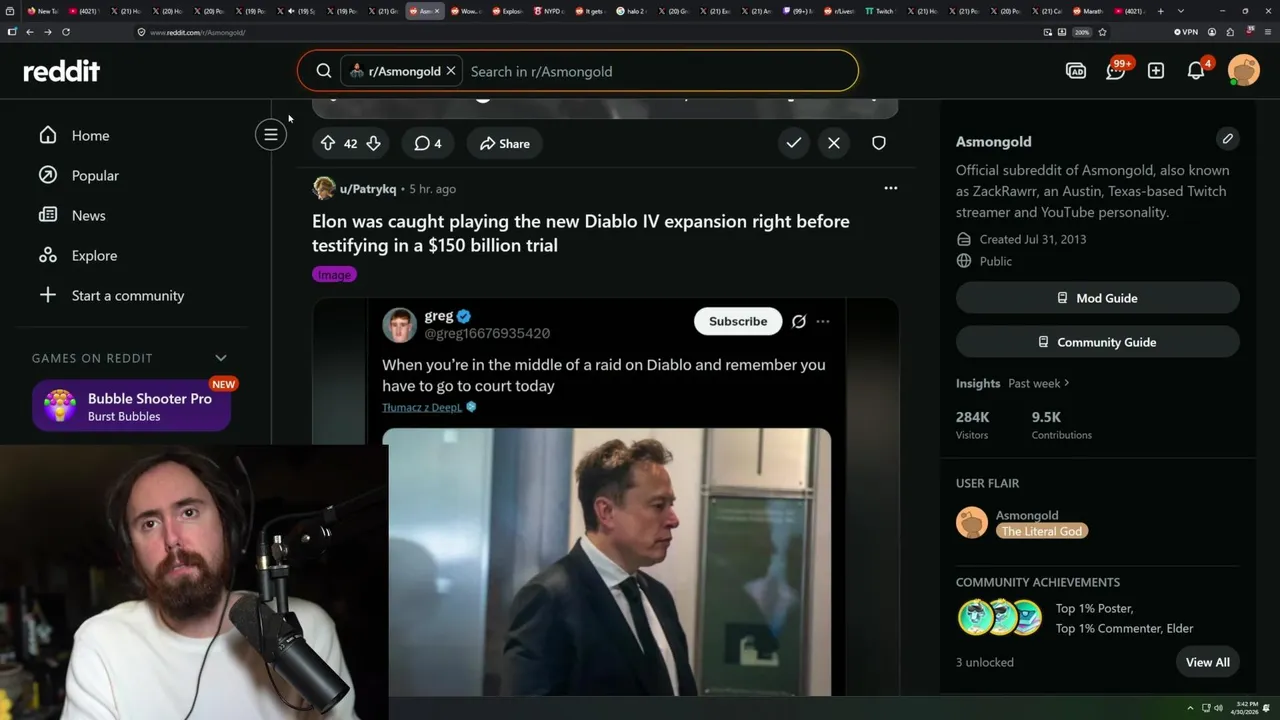This screenshot has width=1280, height=720.
Task: Click the Tłumacz z DeepL link
Action: (421, 407)
